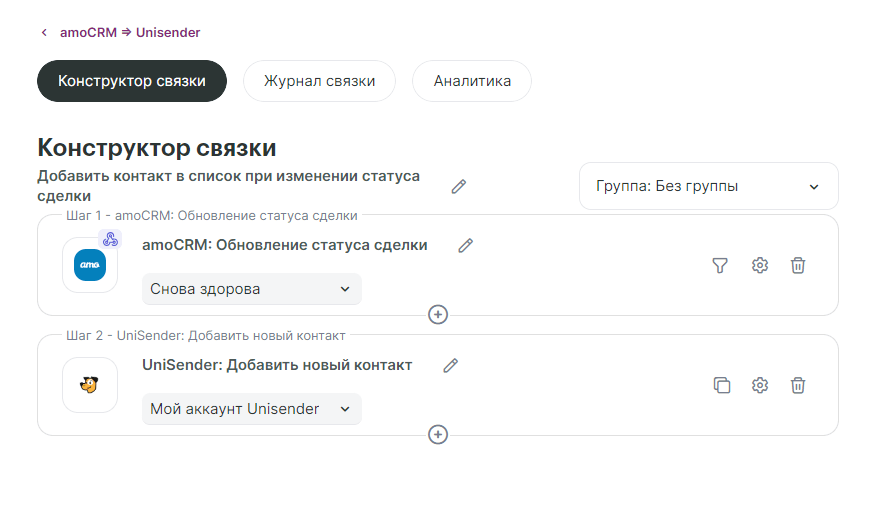This screenshot has height=508, width=873.
Task: Open the Аналитика tab
Action: 472,81
